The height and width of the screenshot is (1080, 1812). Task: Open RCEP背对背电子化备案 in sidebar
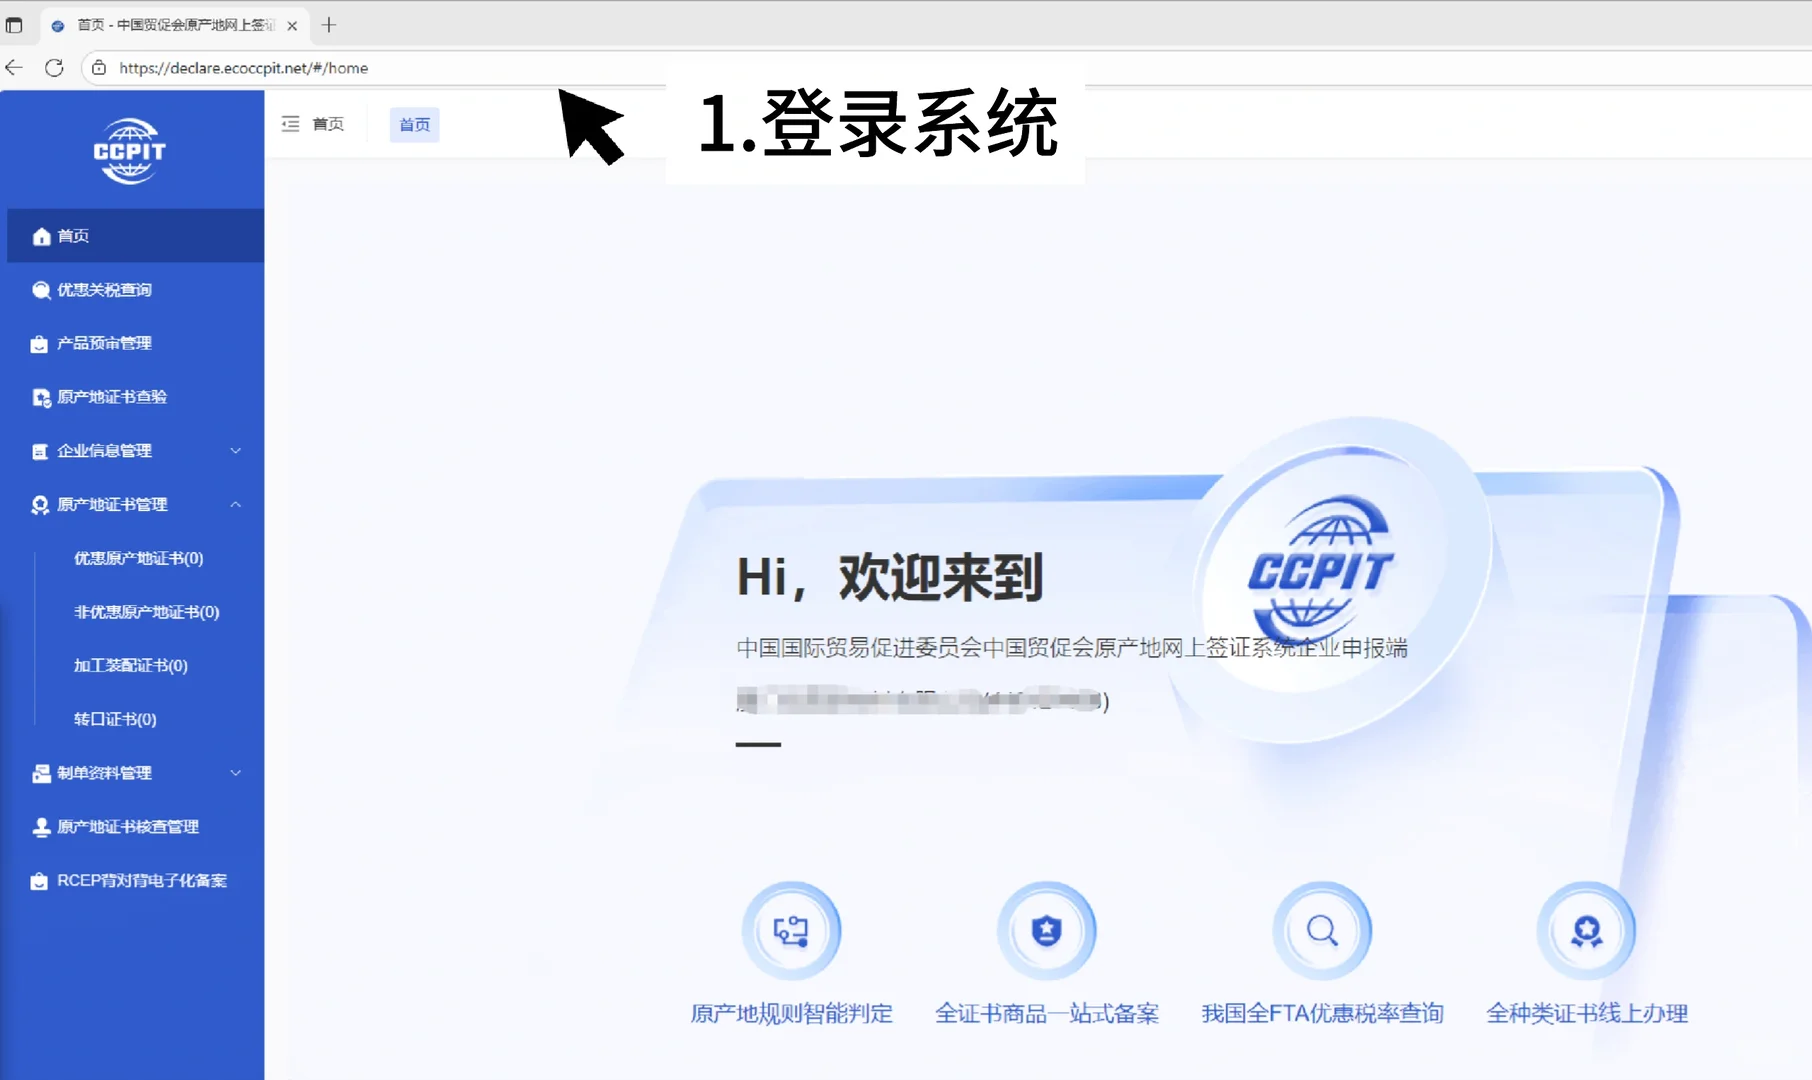pyautogui.click(x=142, y=881)
